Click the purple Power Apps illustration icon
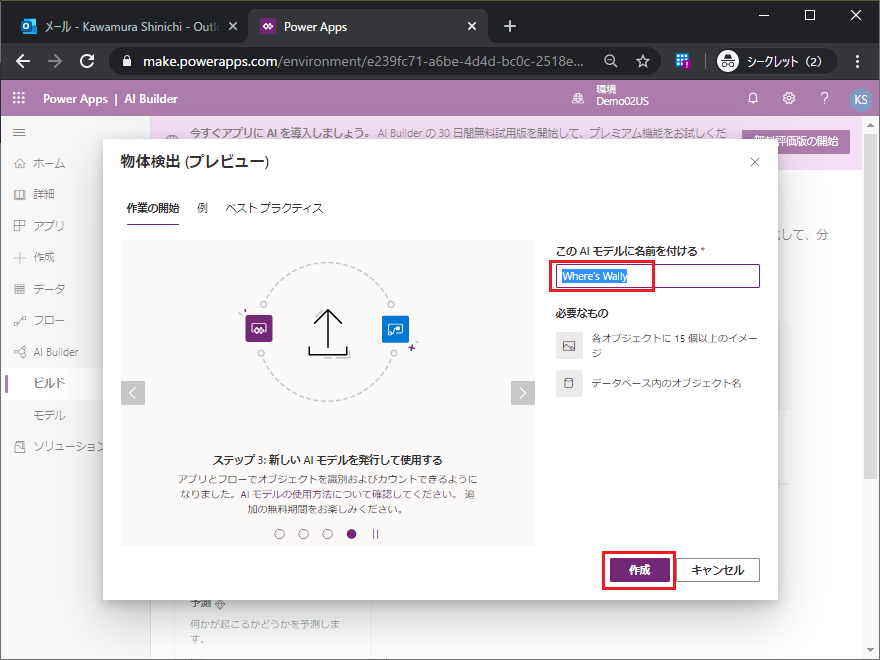Screen dimensions: 880x660 point(259,329)
